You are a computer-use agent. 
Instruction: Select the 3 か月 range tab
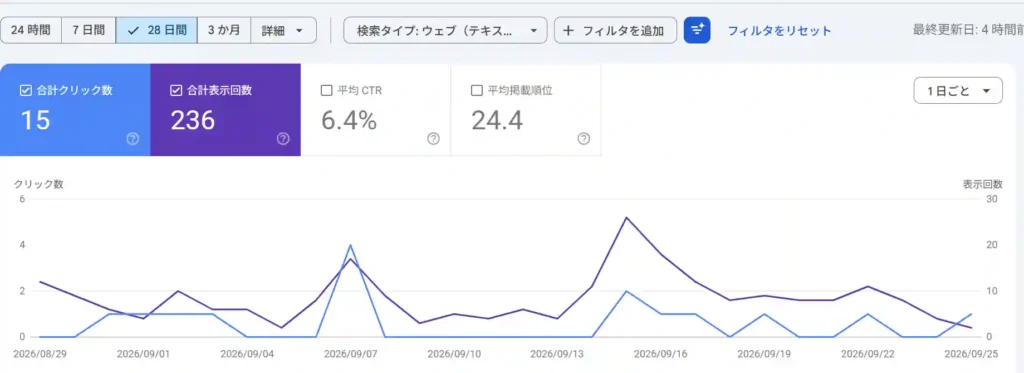pos(224,30)
